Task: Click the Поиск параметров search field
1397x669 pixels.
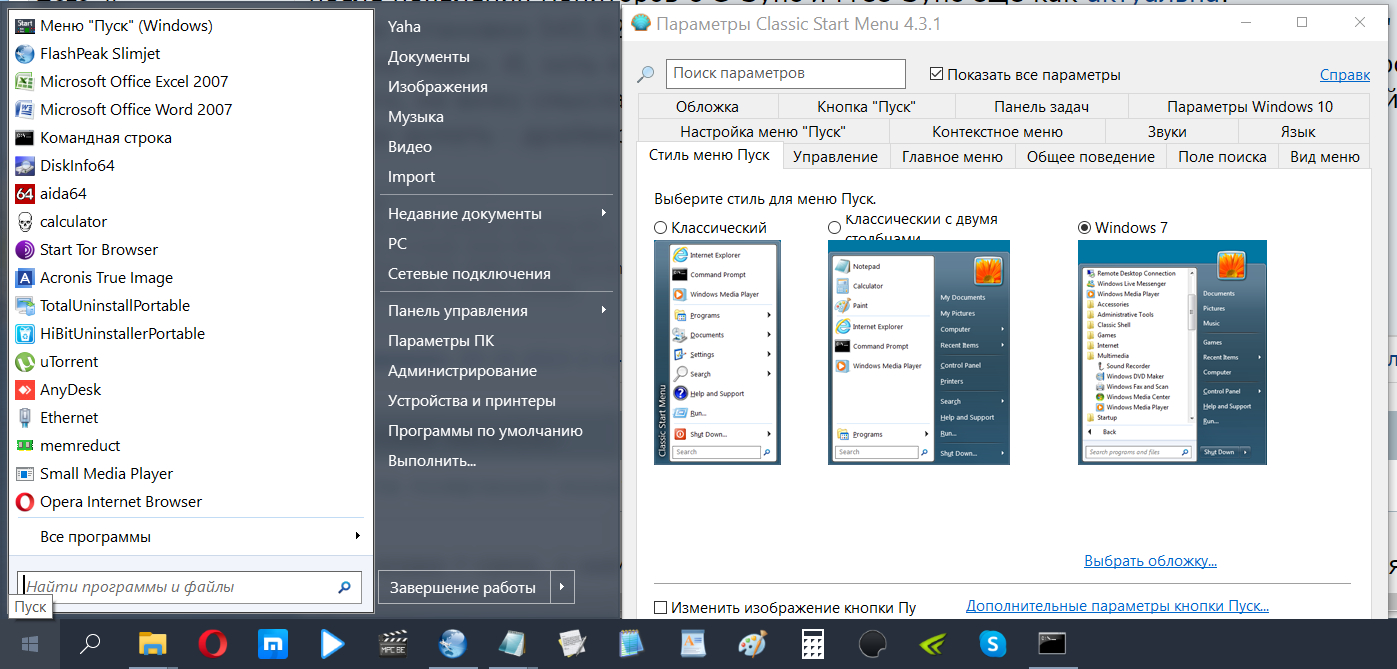Action: (785, 74)
